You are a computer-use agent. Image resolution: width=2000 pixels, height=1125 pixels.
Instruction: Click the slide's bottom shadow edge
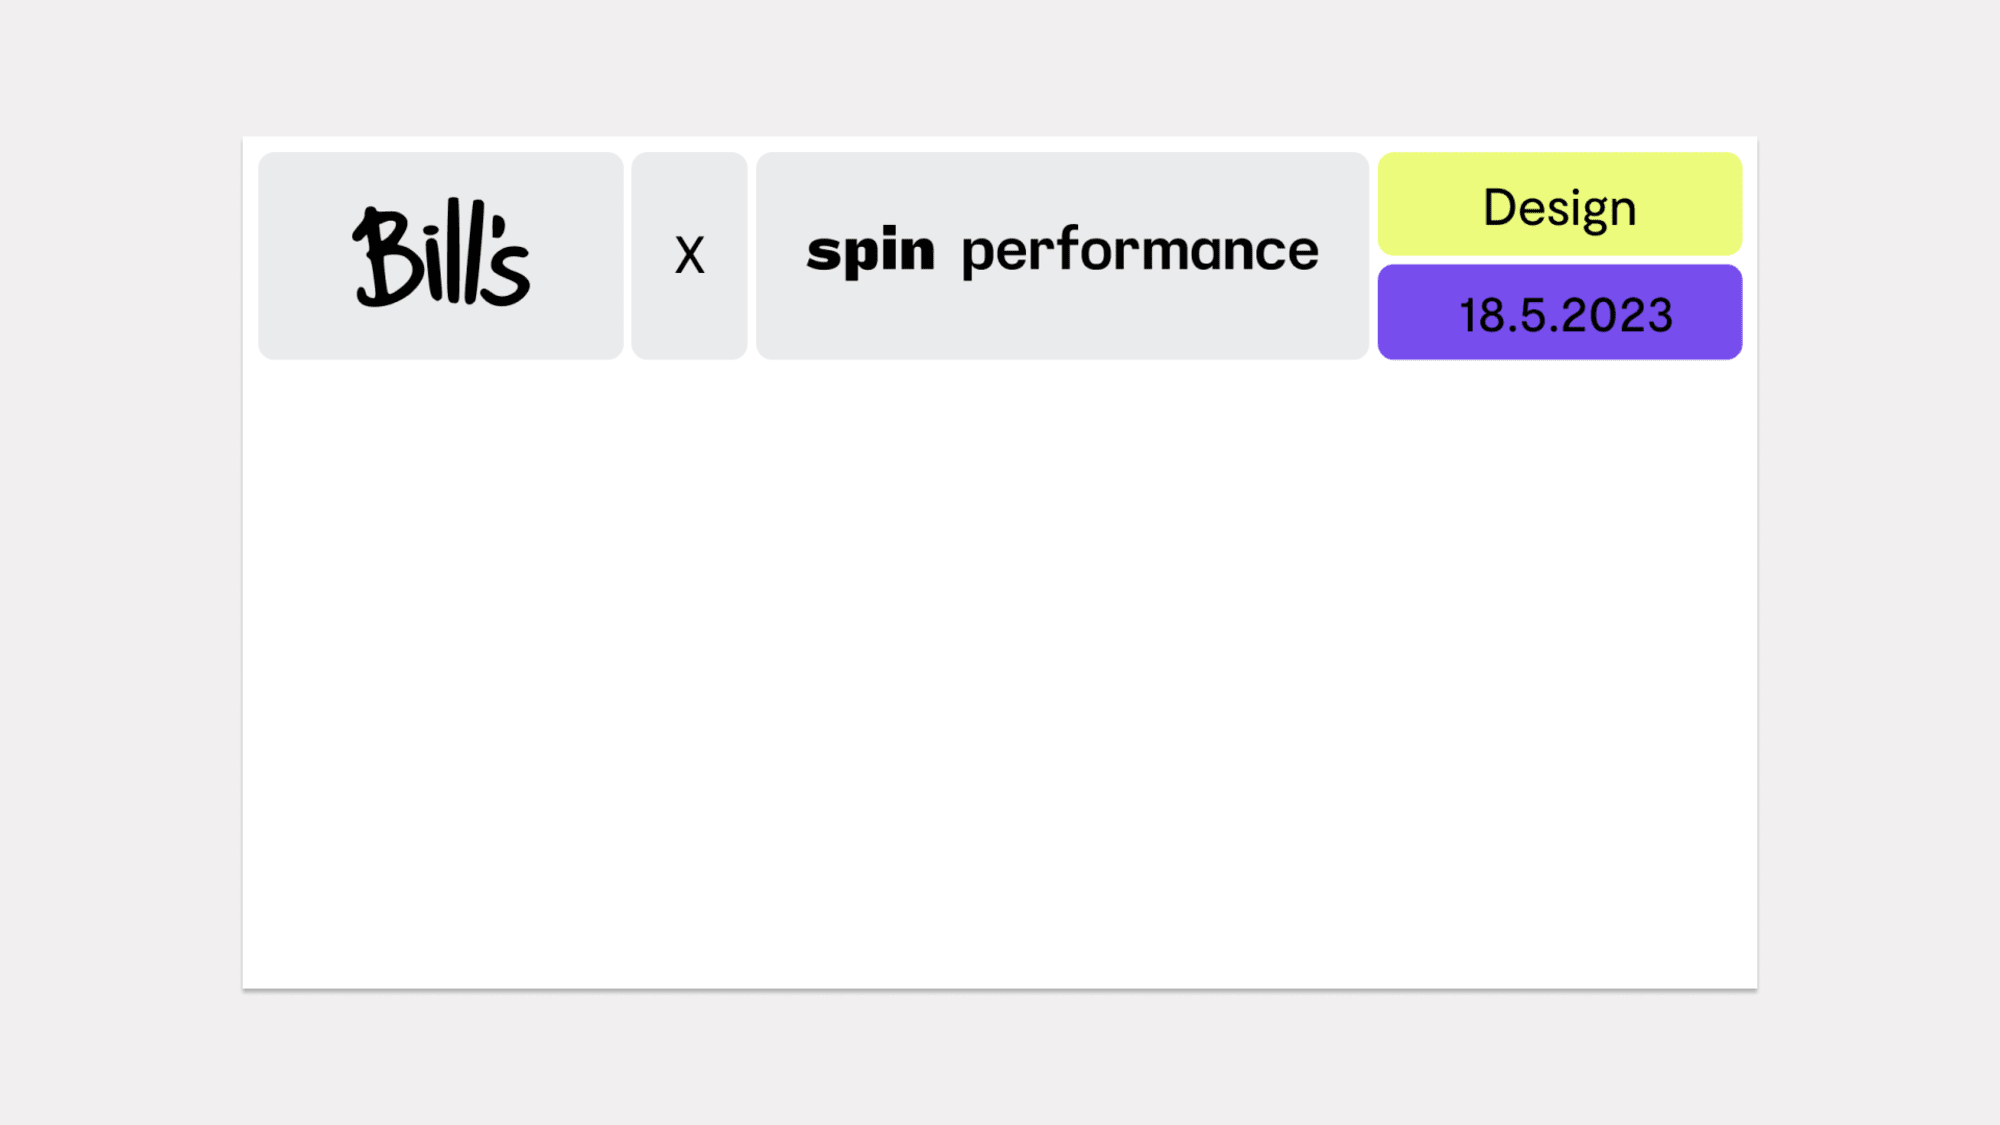1000,990
